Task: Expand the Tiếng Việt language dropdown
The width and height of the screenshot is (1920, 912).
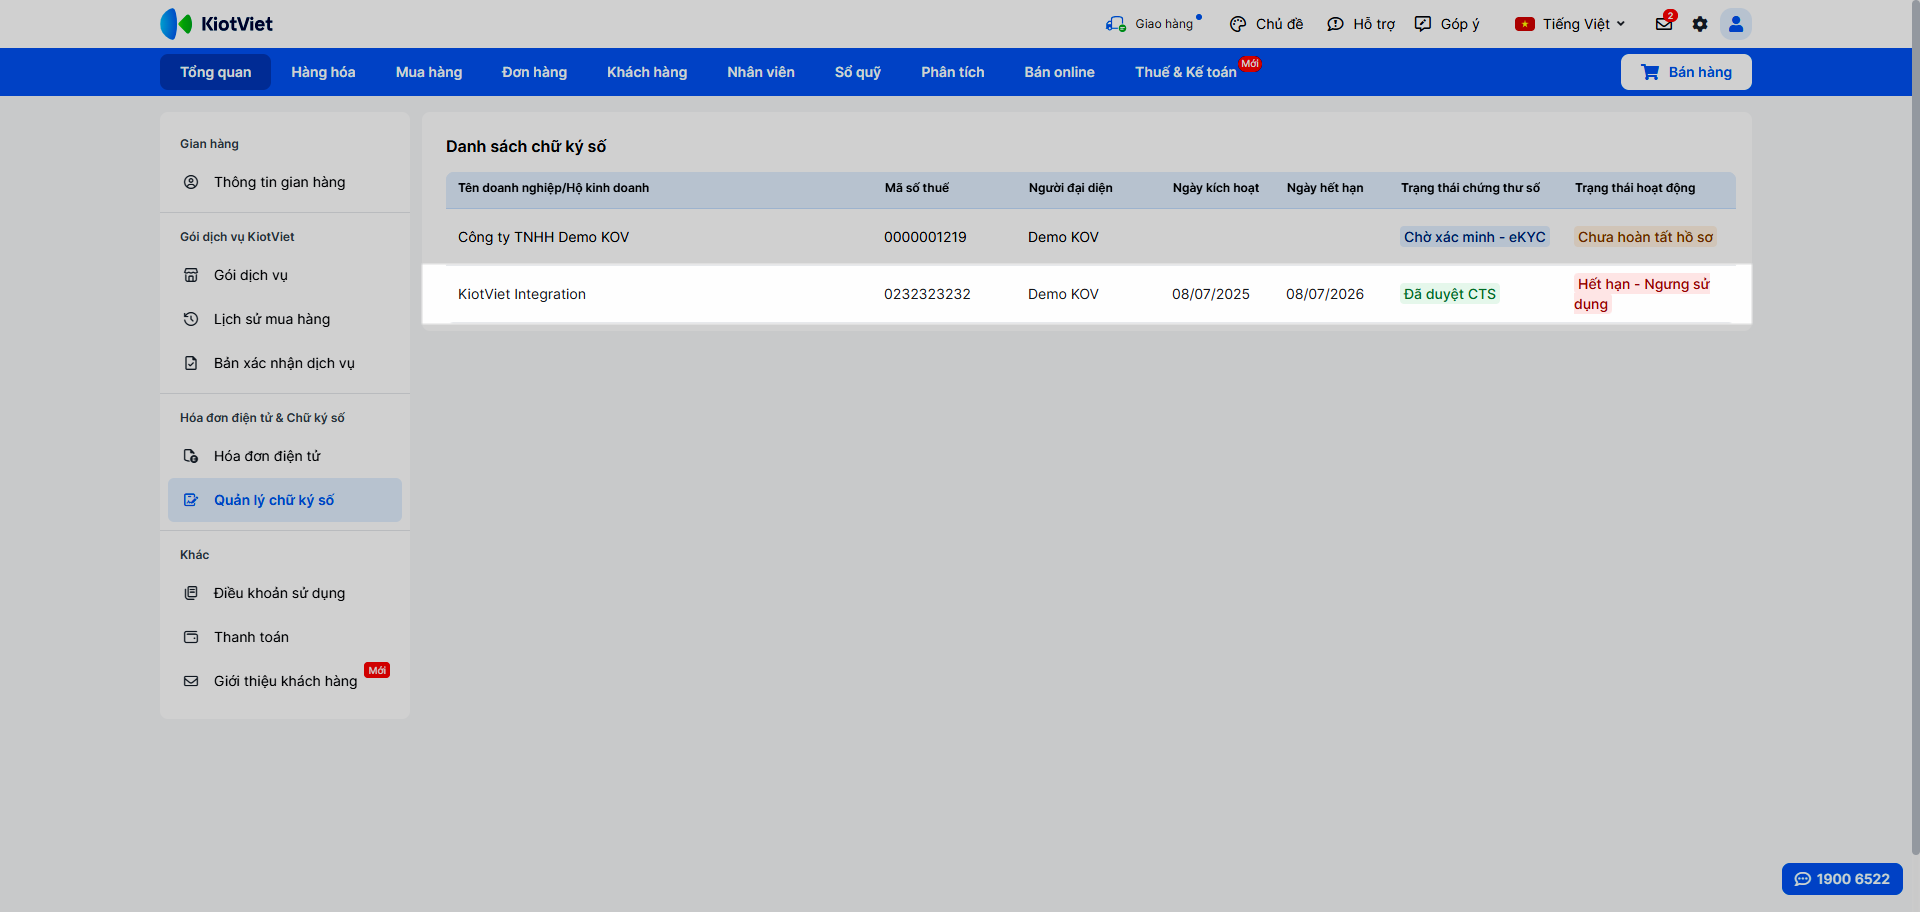Action: pos(1570,24)
